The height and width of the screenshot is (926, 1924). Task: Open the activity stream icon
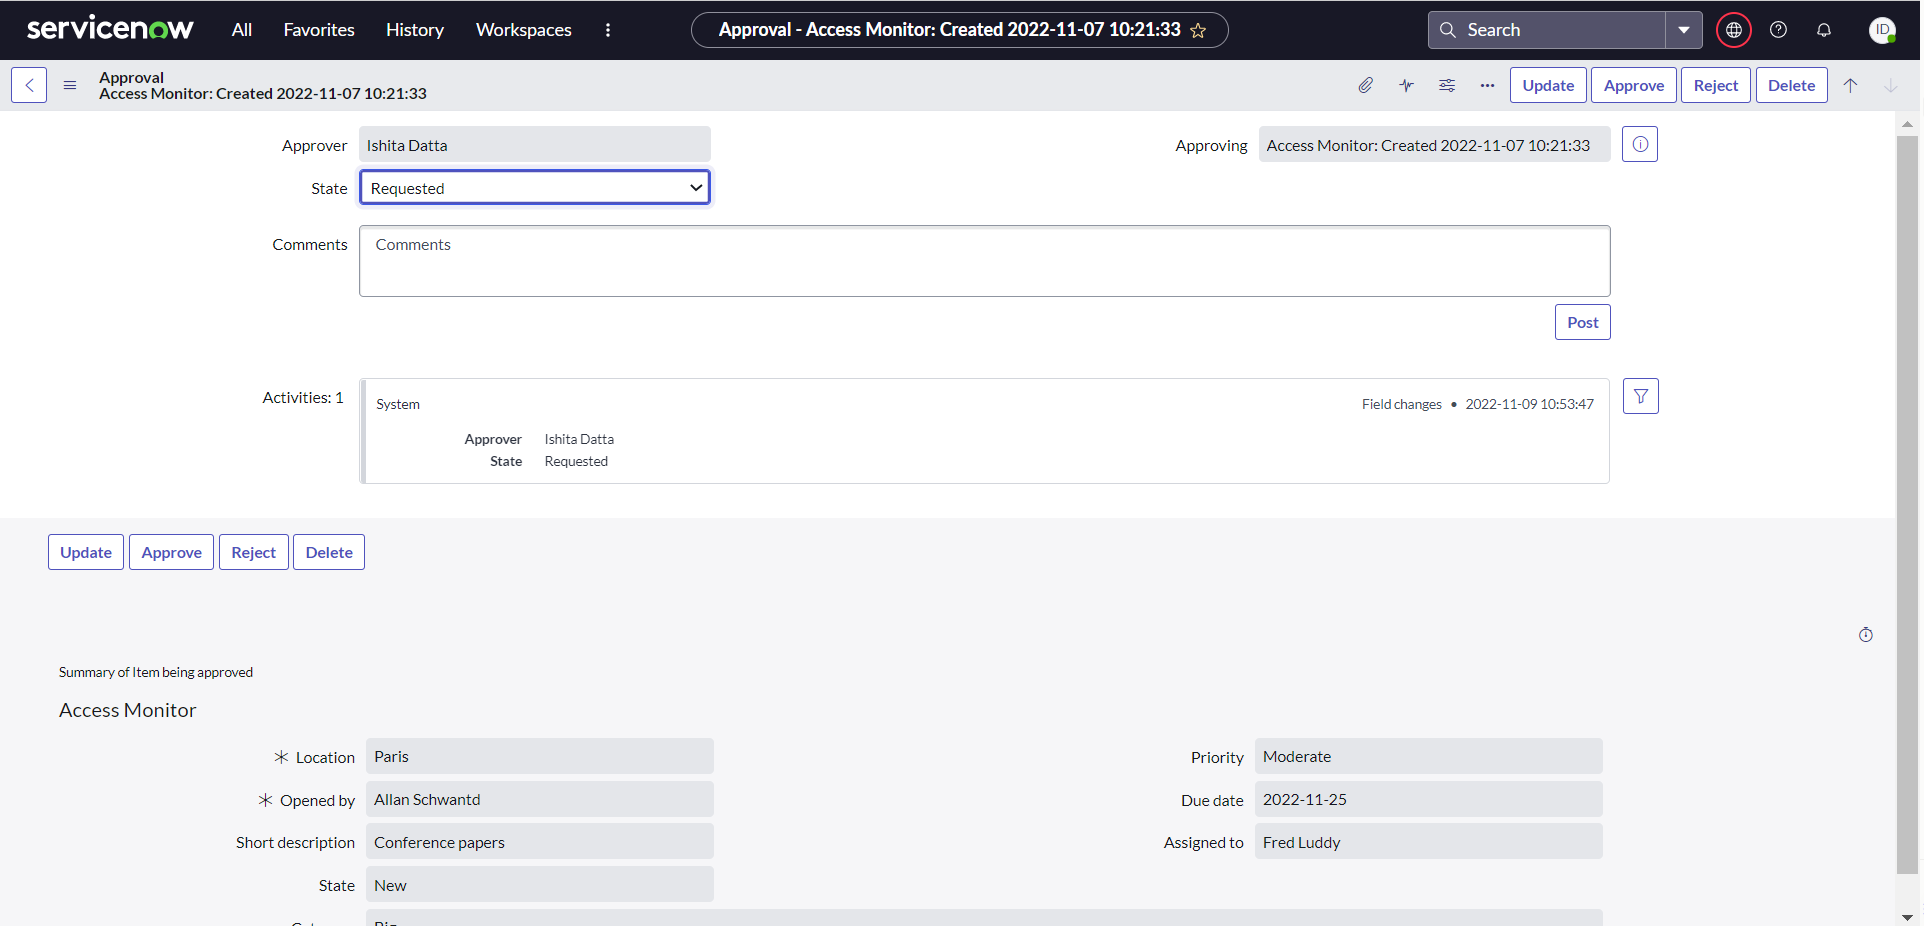pyautogui.click(x=1406, y=85)
